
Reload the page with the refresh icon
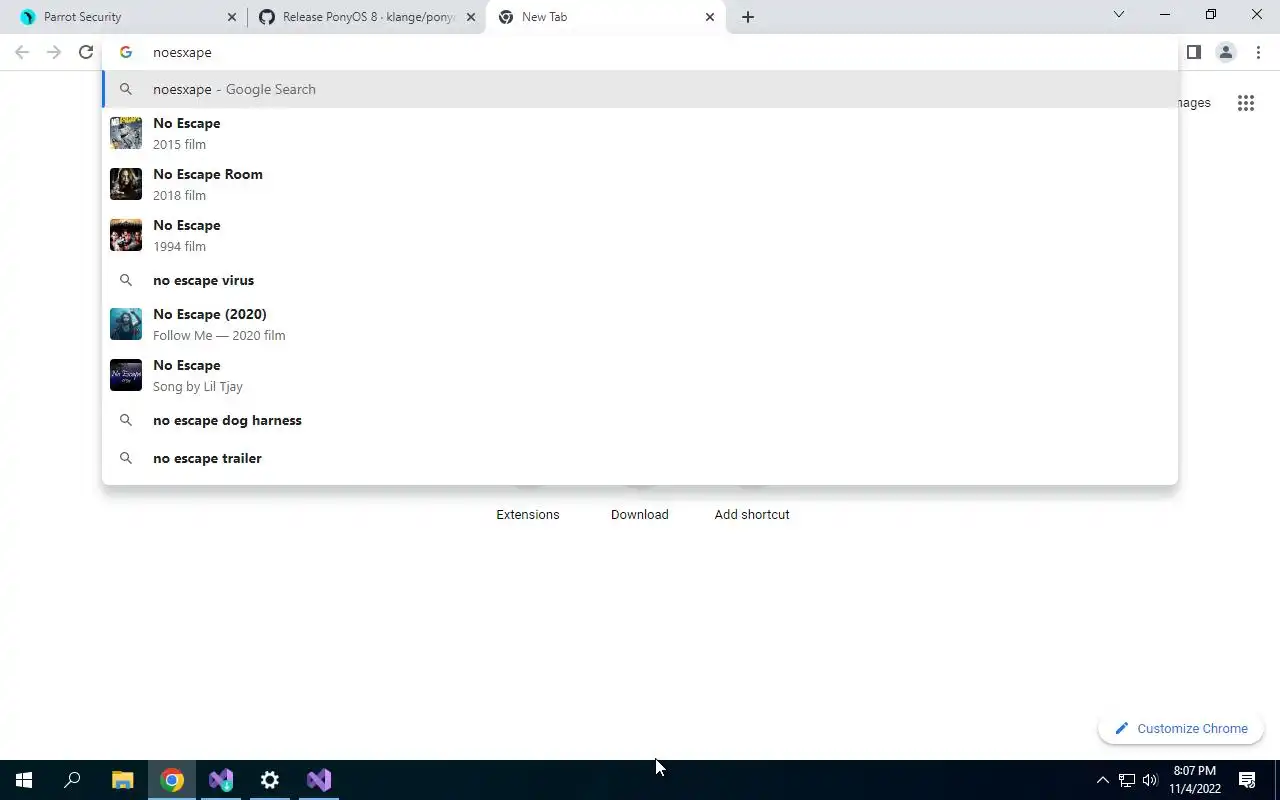[86, 52]
